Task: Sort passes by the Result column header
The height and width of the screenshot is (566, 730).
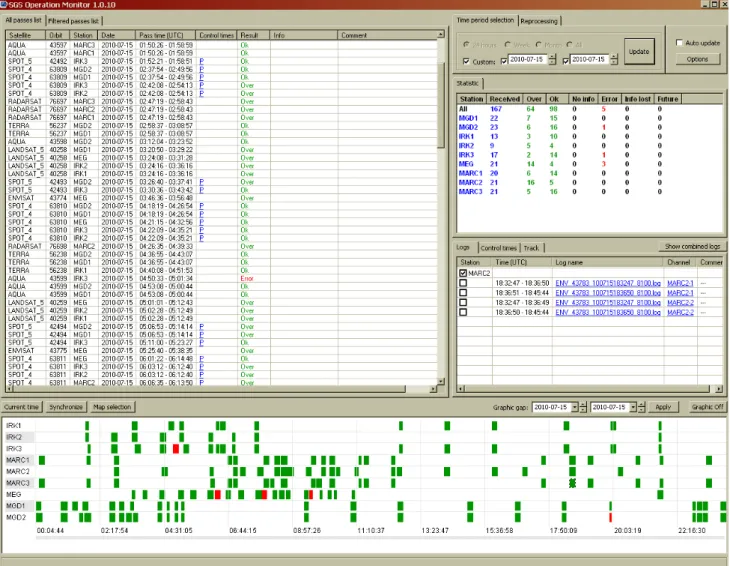Action: (x=253, y=35)
